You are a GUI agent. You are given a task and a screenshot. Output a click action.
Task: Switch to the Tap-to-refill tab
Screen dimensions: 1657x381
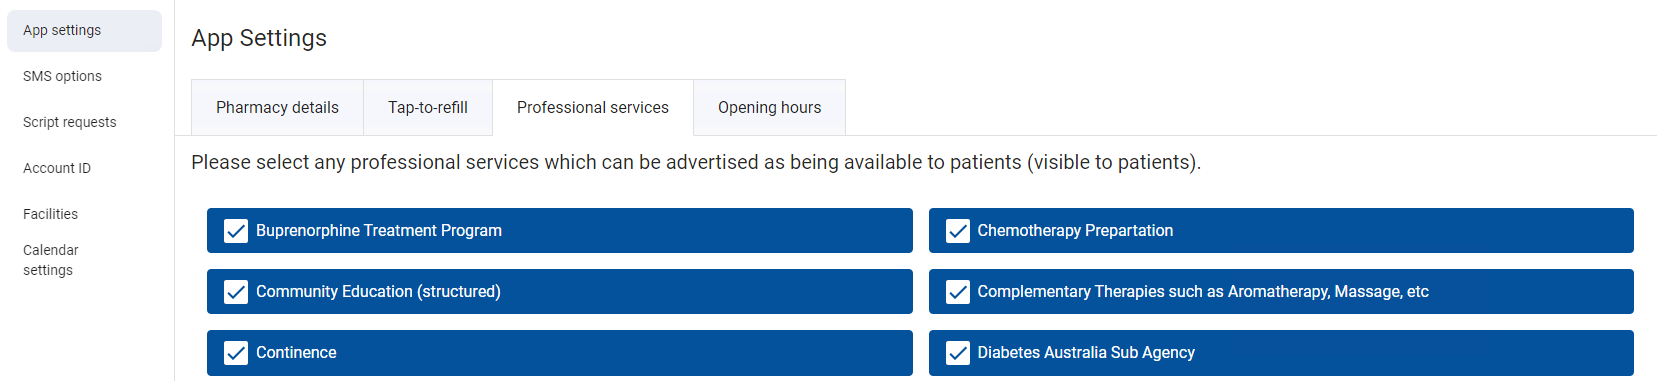[x=428, y=107]
